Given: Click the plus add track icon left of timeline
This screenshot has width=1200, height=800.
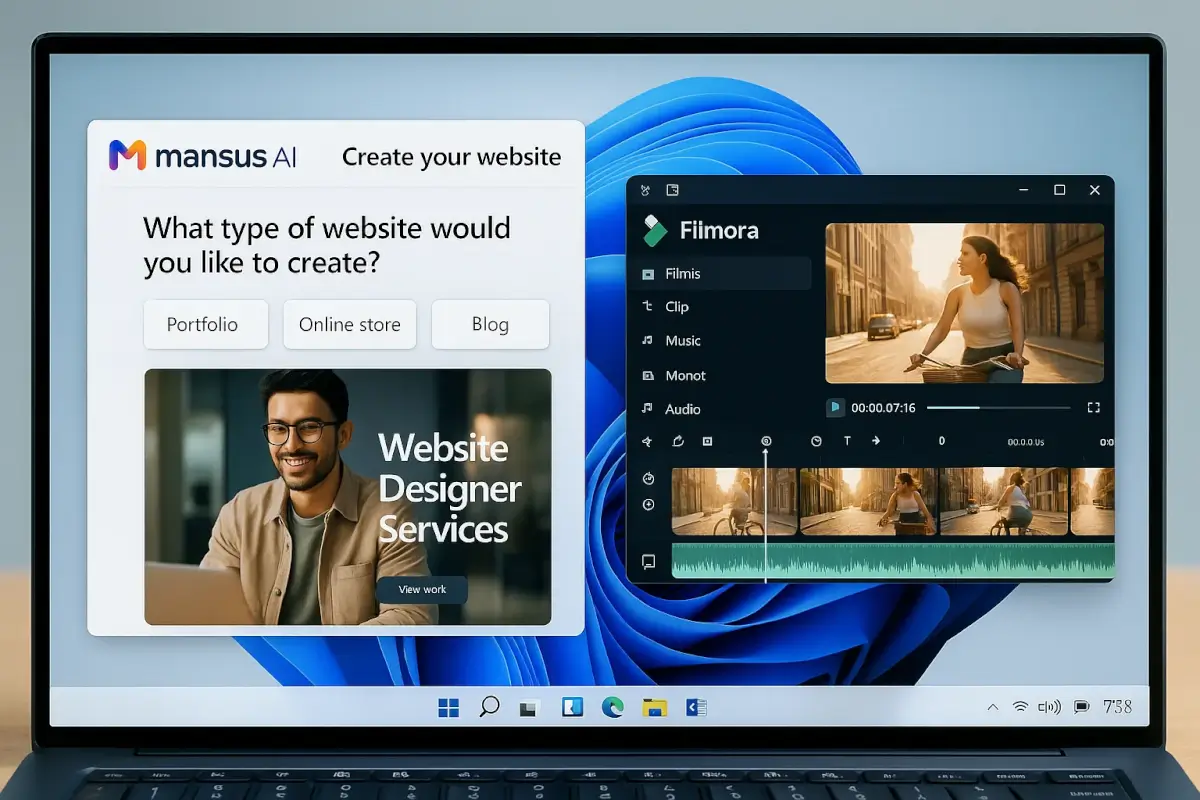Looking at the screenshot, I should click(x=648, y=505).
